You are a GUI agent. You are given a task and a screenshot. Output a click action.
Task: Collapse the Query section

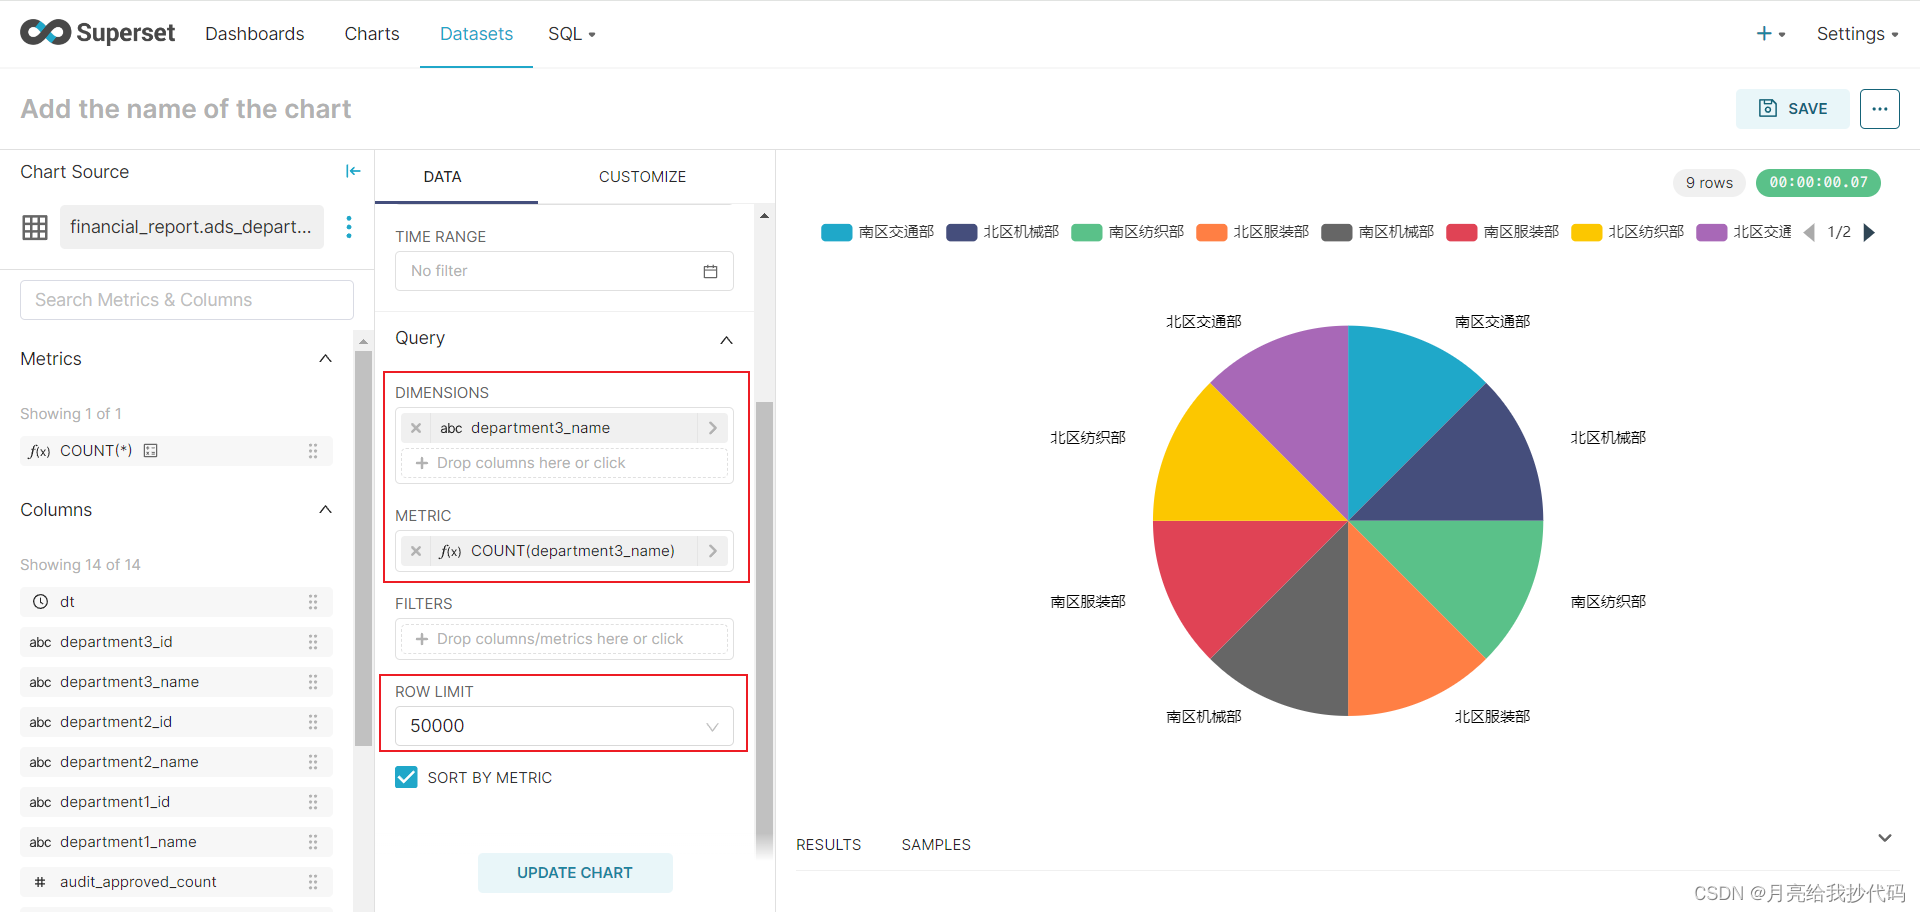727,340
